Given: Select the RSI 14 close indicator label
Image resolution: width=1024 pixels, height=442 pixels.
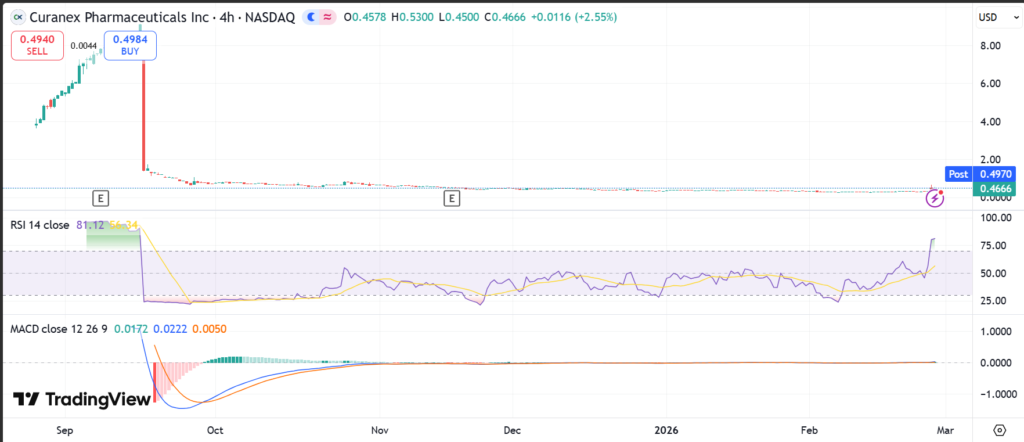Looking at the screenshot, I should [x=40, y=225].
